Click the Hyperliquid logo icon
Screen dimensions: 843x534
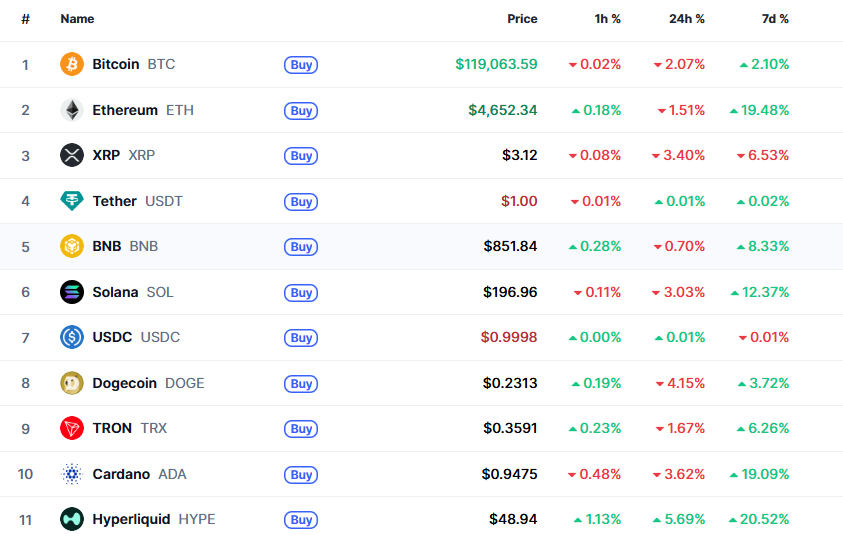tap(71, 519)
